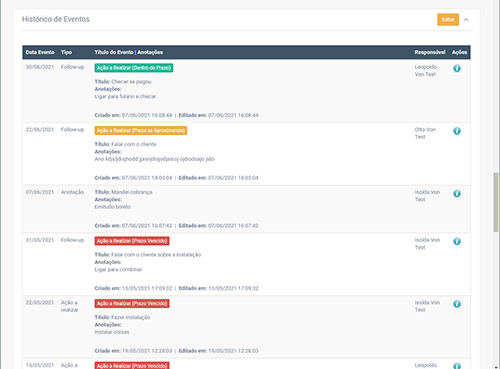This screenshot has height=369, width=500.
Task: Click Prazo Vencido badge on 15/05/2021 row
Action: [132, 365]
